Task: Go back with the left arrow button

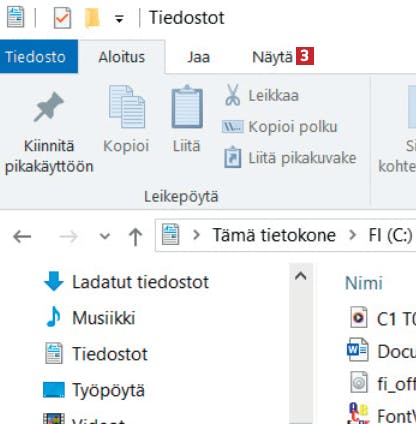Action: tap(22, 237)
